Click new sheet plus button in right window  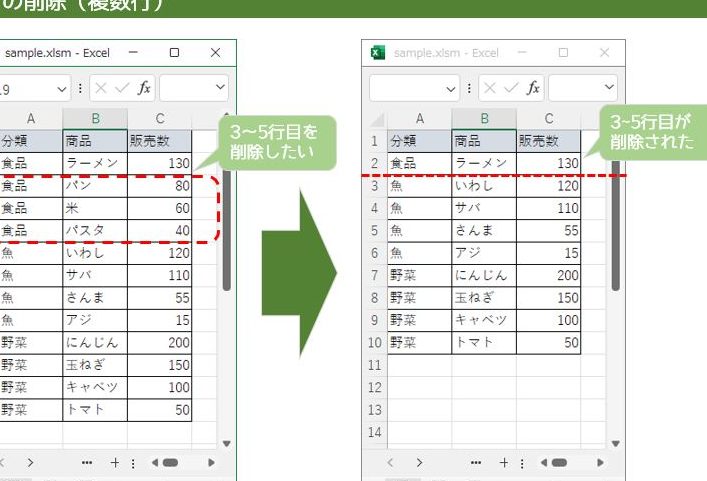click(x=504, y=463)
